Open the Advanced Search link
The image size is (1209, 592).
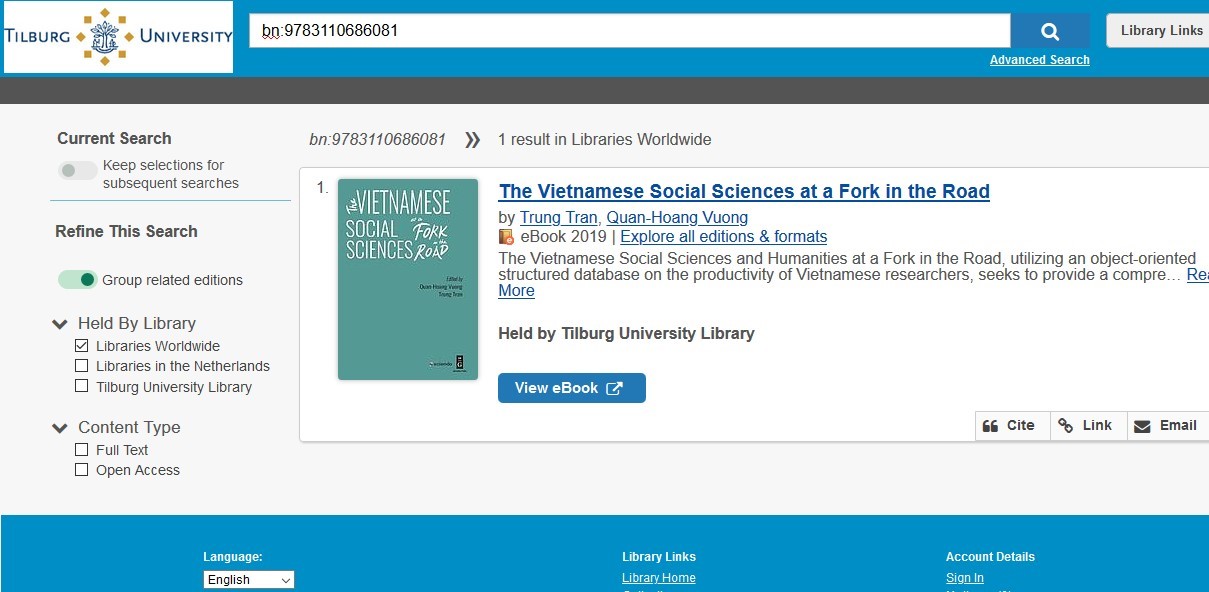1039,60
